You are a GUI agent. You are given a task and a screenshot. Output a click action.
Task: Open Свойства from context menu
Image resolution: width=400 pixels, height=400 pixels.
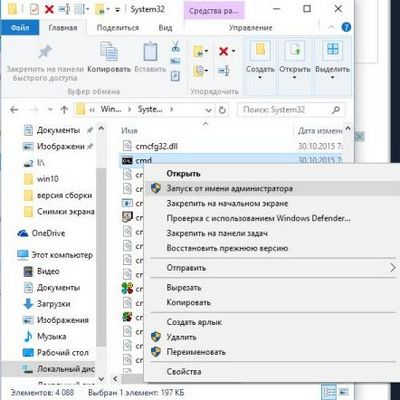(271, 372)
